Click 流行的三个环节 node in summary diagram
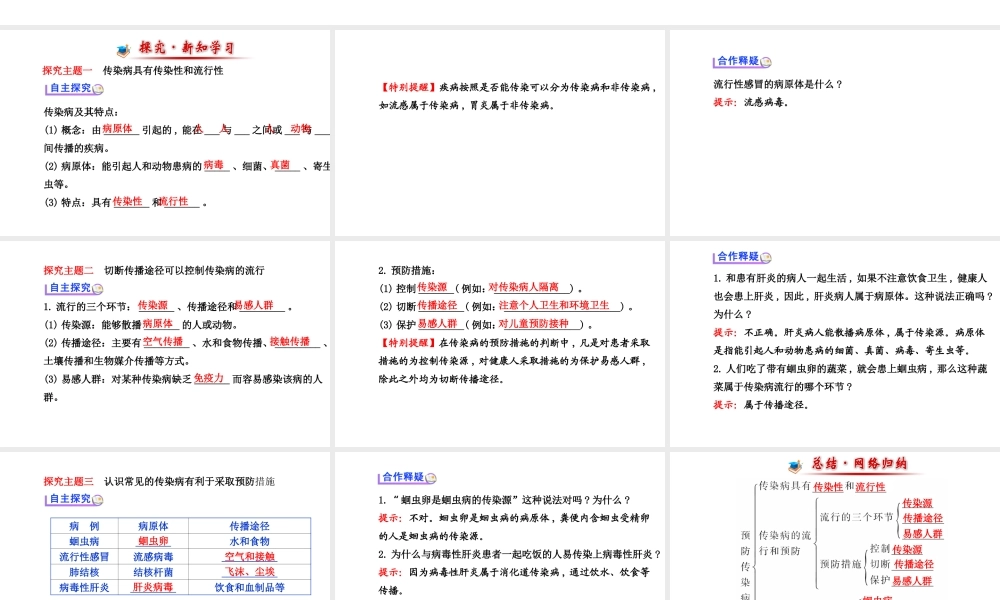1000x600 pixels. [x=856, y=517]
